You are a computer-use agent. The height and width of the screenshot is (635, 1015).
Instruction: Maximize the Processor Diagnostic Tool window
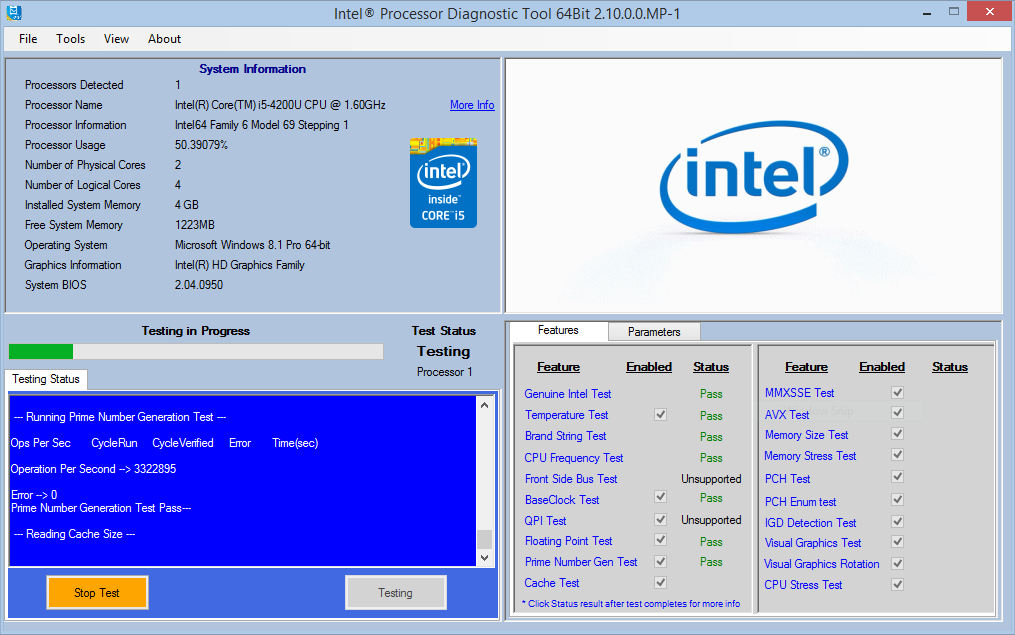pos(954,11)
